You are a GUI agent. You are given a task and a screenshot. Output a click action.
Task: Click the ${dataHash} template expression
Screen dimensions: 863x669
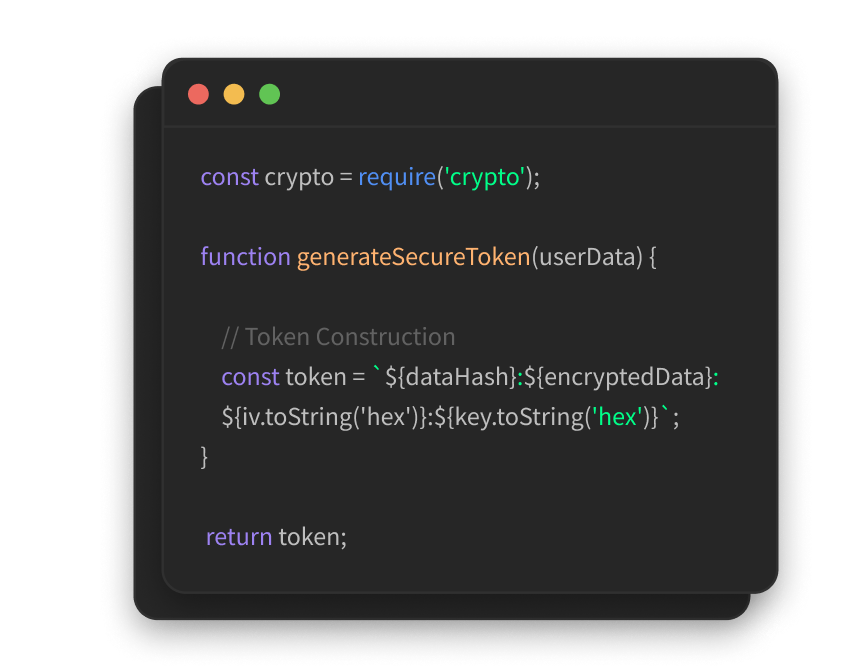pyautogui.click(x=451, y=377)
